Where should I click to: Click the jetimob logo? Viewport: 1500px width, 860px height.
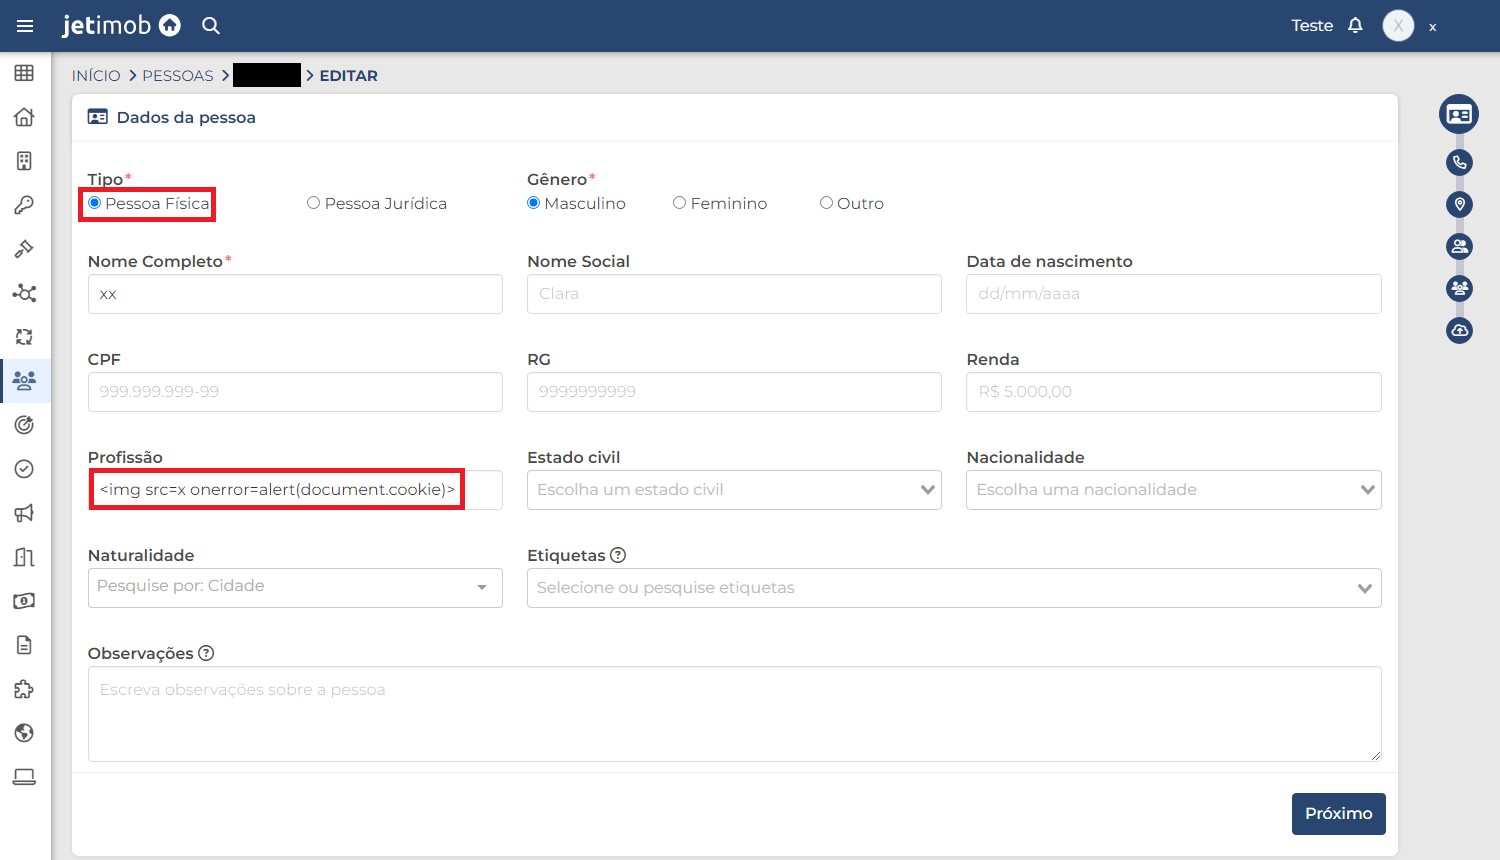click(x=121, y=25)
